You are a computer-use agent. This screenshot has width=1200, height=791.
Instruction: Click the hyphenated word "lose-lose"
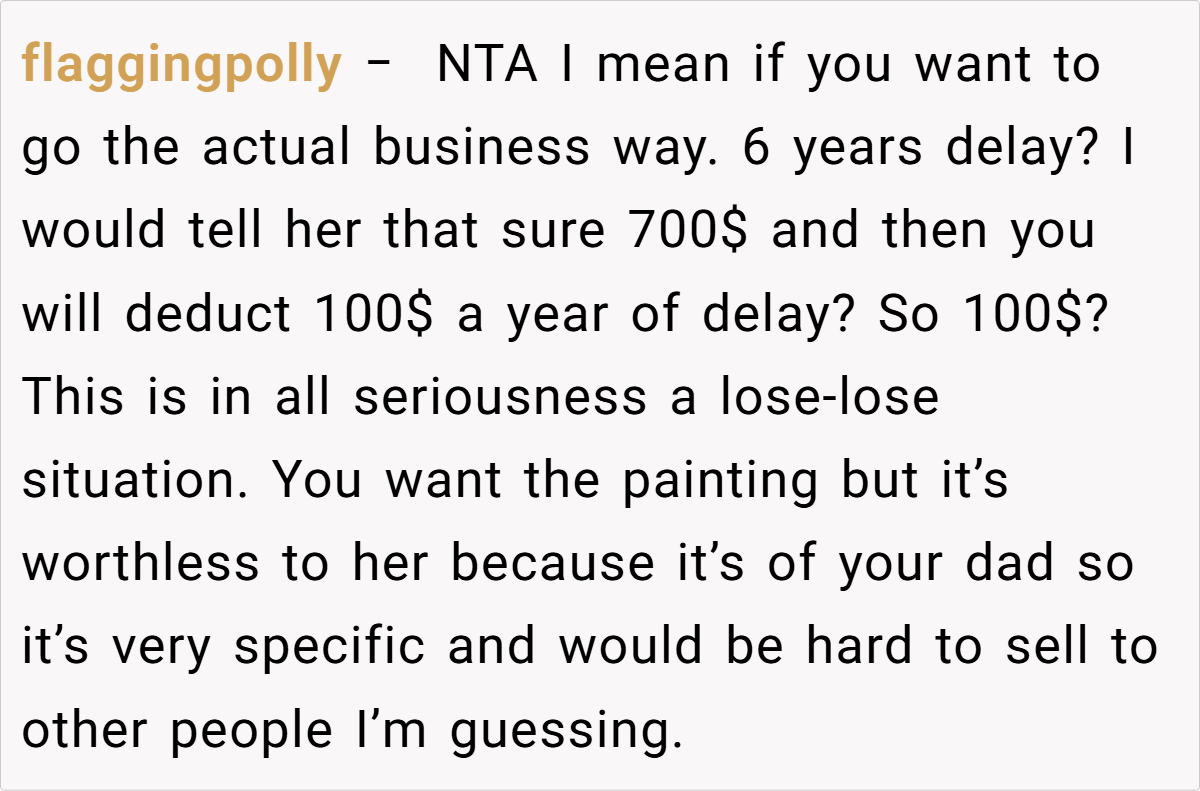coord(829,398)
